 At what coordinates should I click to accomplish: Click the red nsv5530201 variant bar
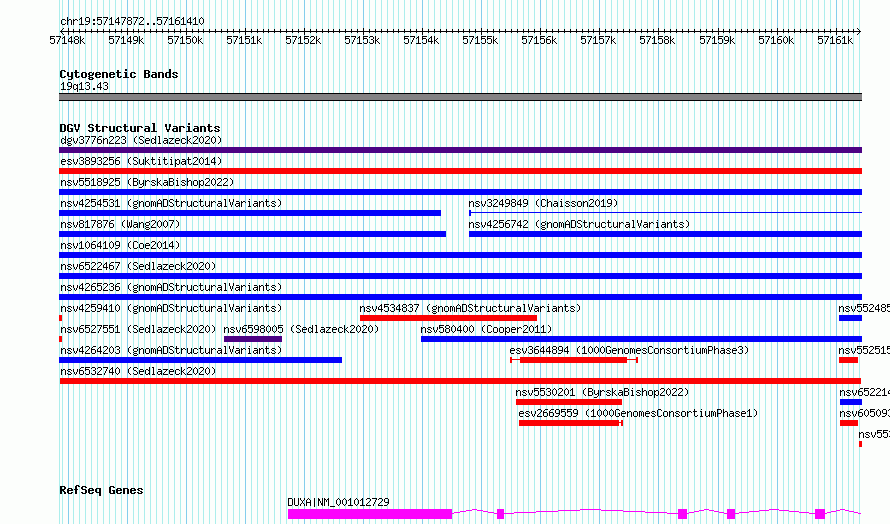click(569, 402)
